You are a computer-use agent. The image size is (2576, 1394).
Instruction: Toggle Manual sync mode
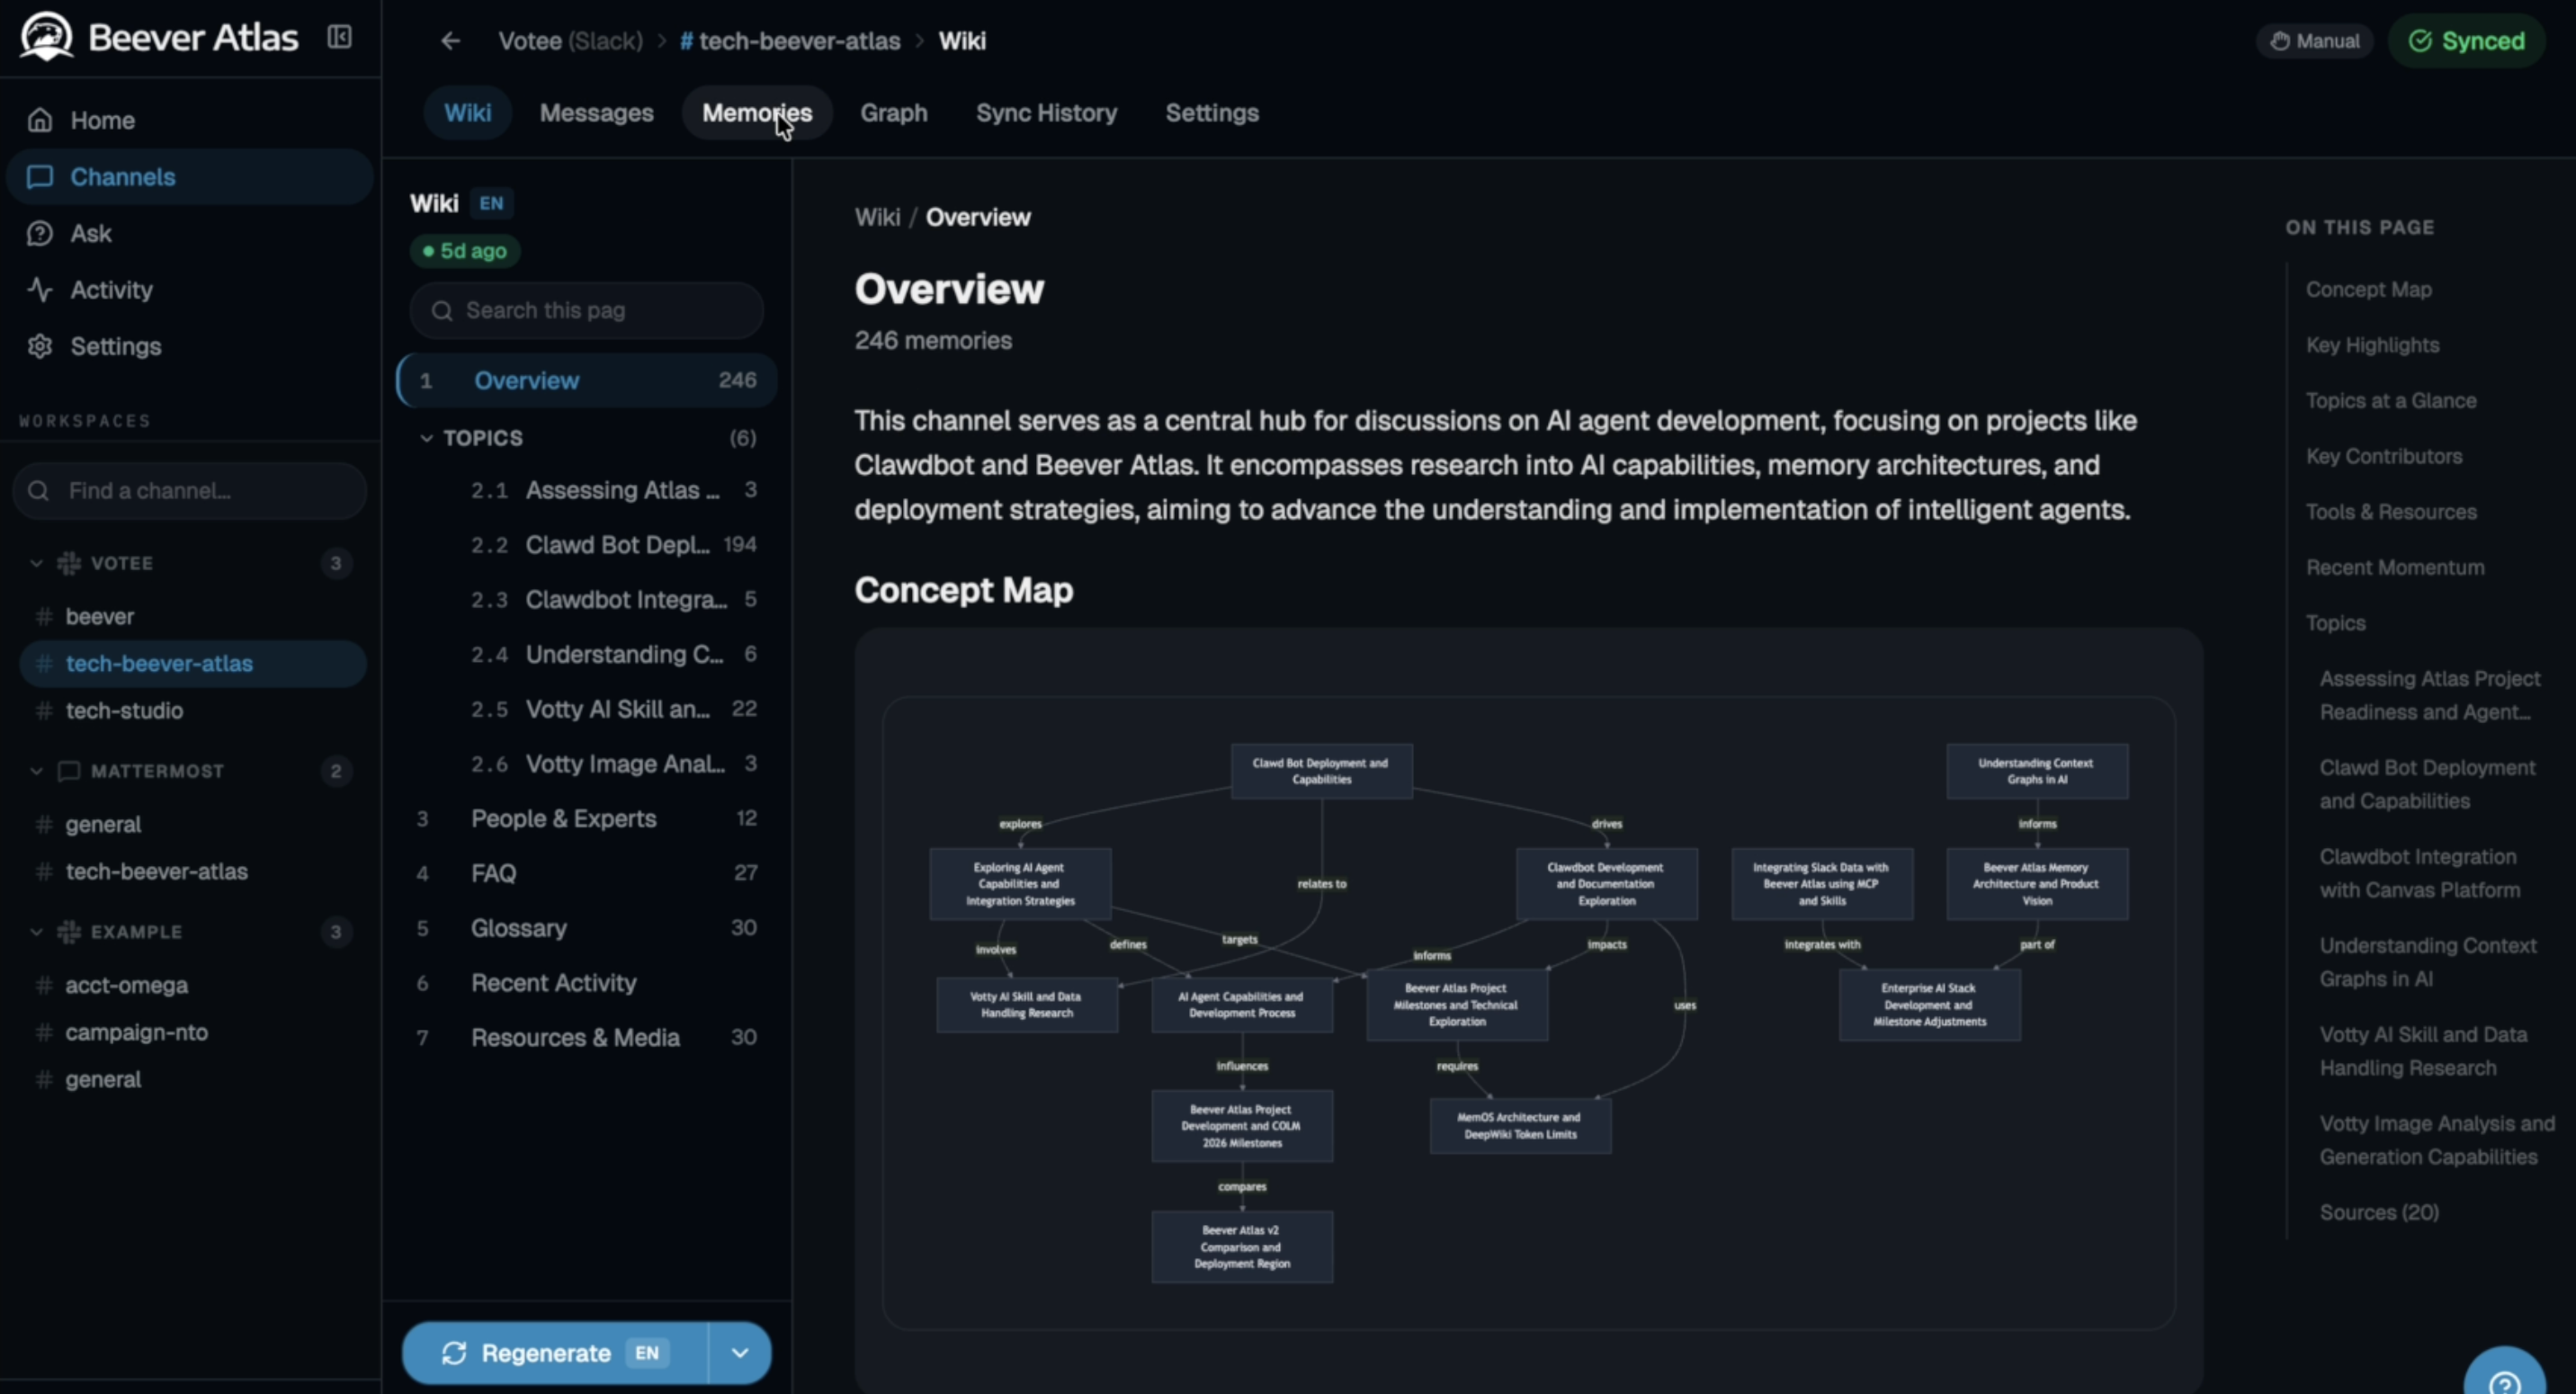2314,41
